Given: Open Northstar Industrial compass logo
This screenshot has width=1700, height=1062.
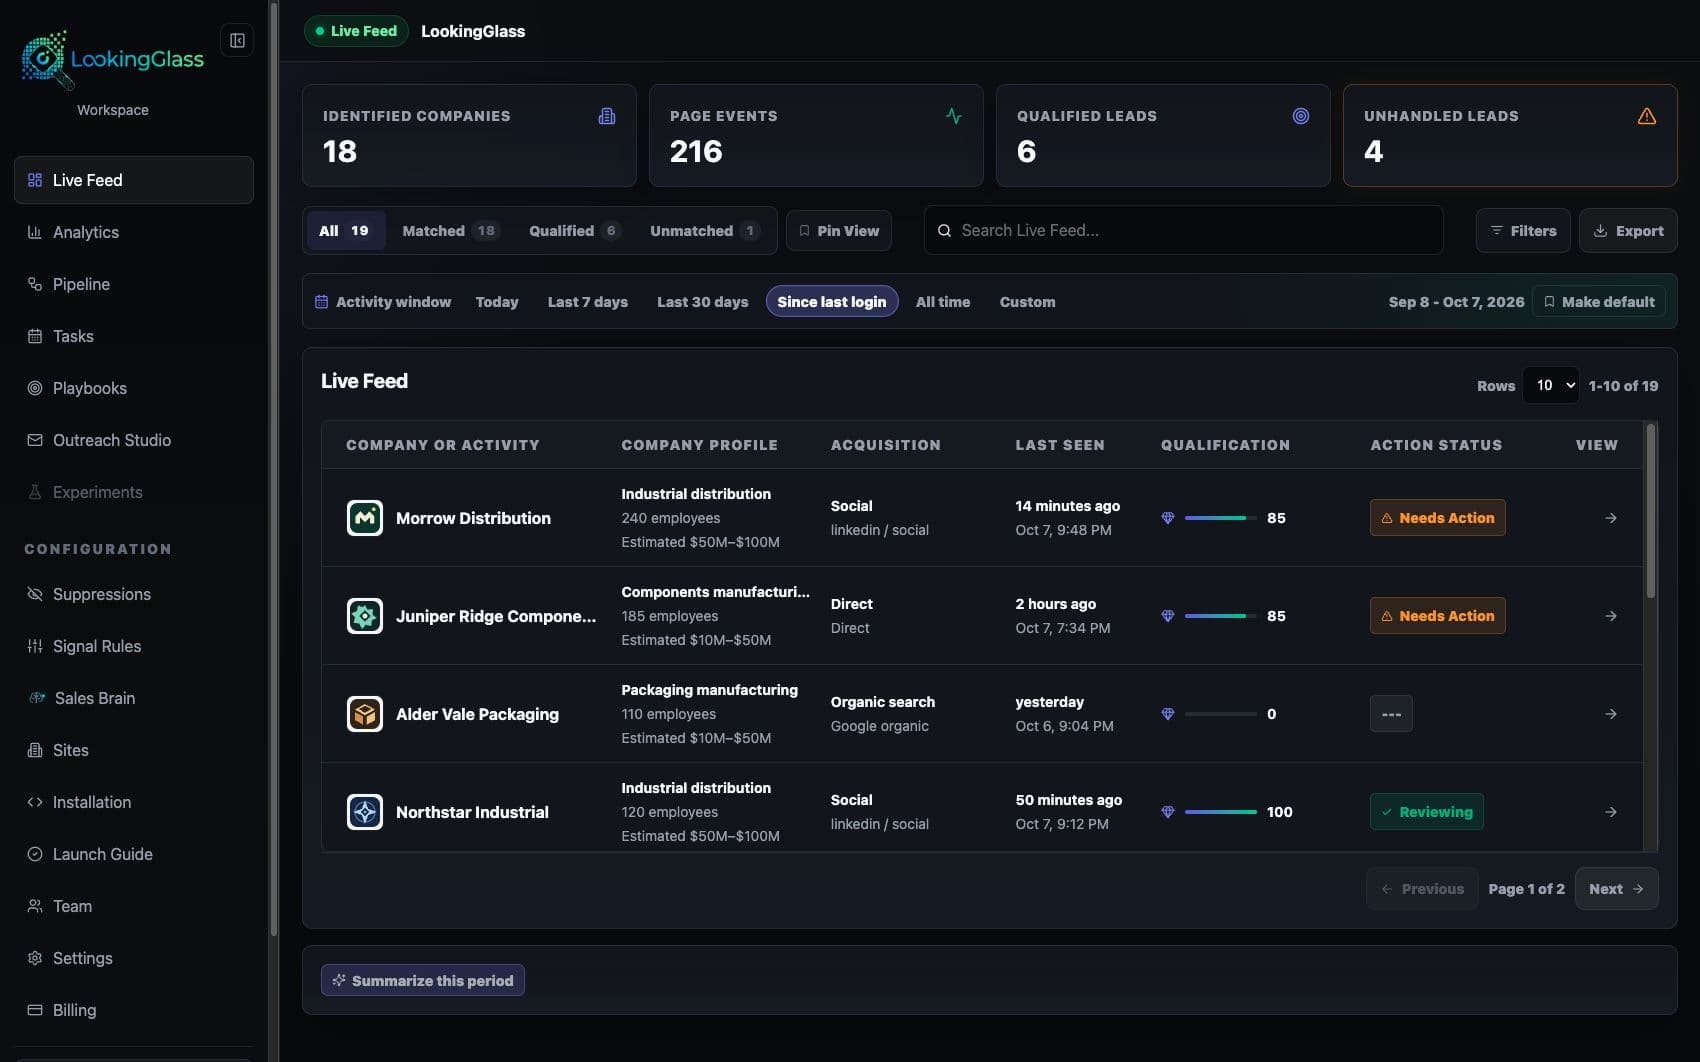Looking at the screenshot, I should tap(365, 812).
